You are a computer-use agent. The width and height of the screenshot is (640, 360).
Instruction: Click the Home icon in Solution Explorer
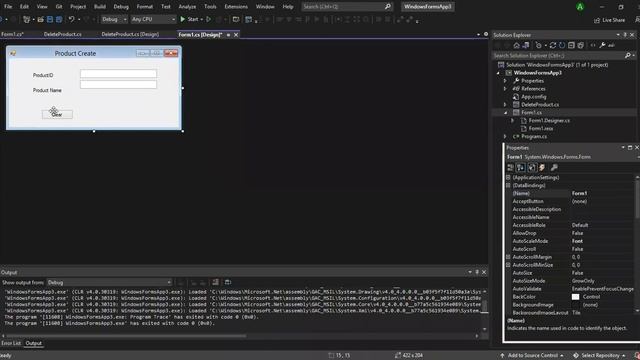(516, 45)
